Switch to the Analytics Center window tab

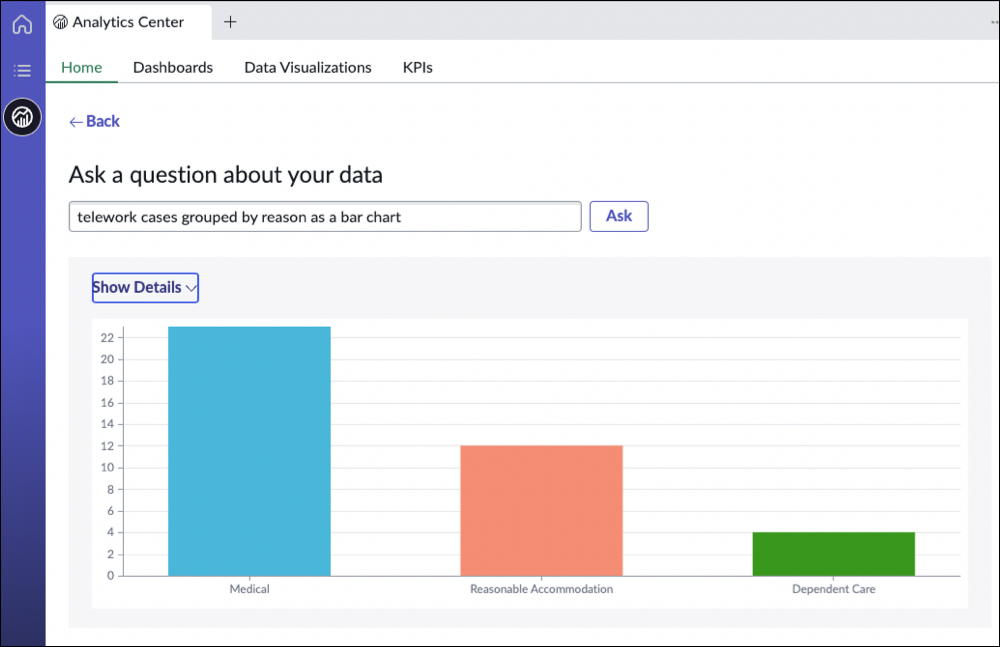point(128,22)
